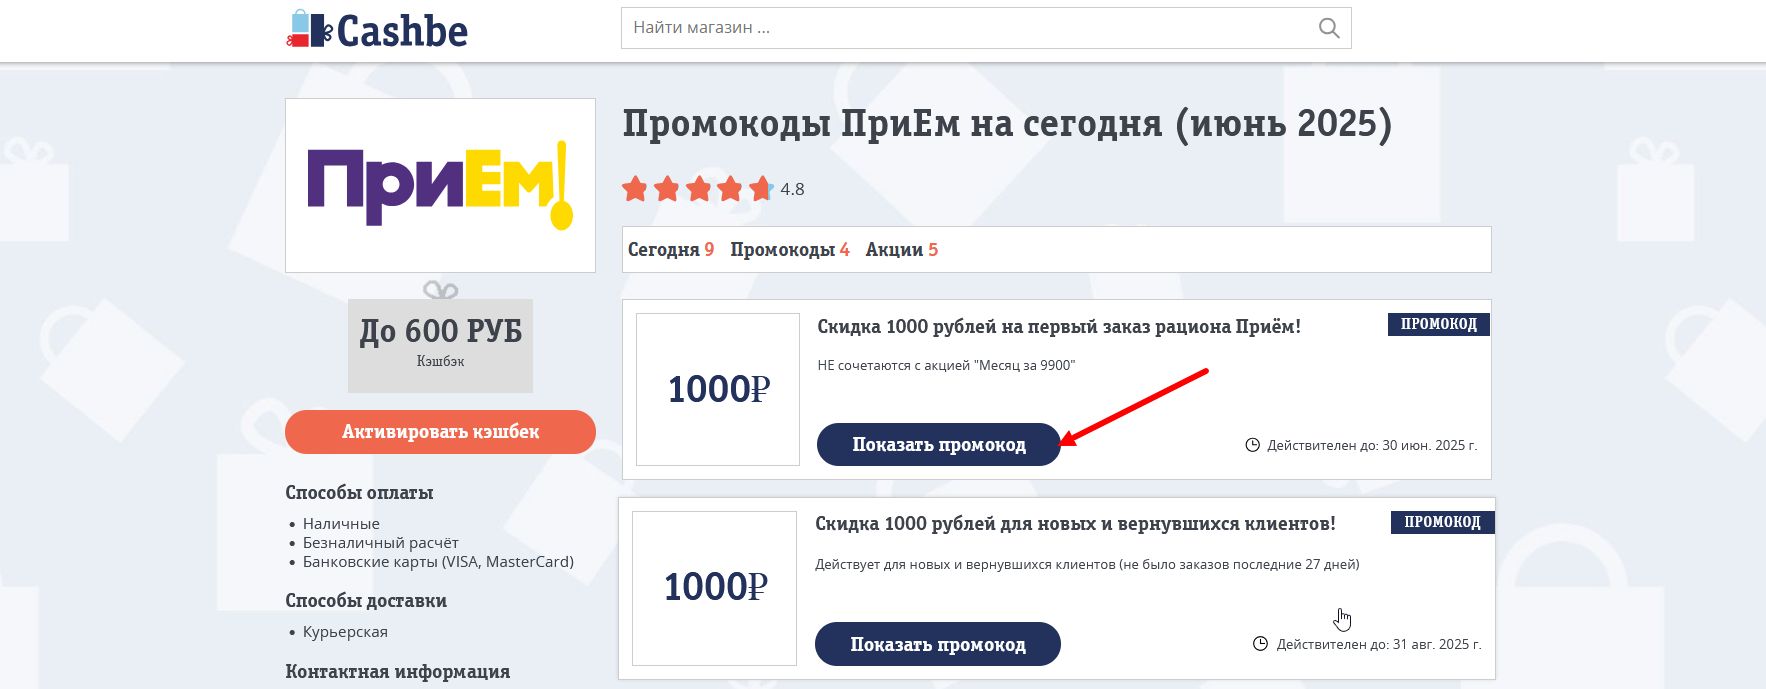Click 'Курьерская' delivery item
The height and width of the screenshot is (689, 1766).
click(345, 632)
